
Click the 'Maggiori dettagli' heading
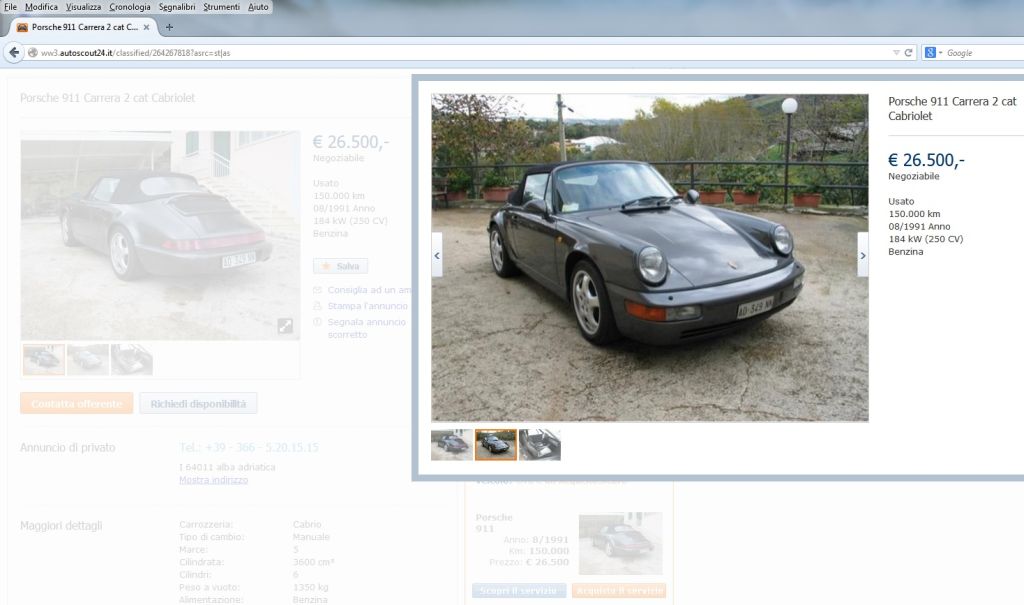pyautogui.click(x=61, y=525)
